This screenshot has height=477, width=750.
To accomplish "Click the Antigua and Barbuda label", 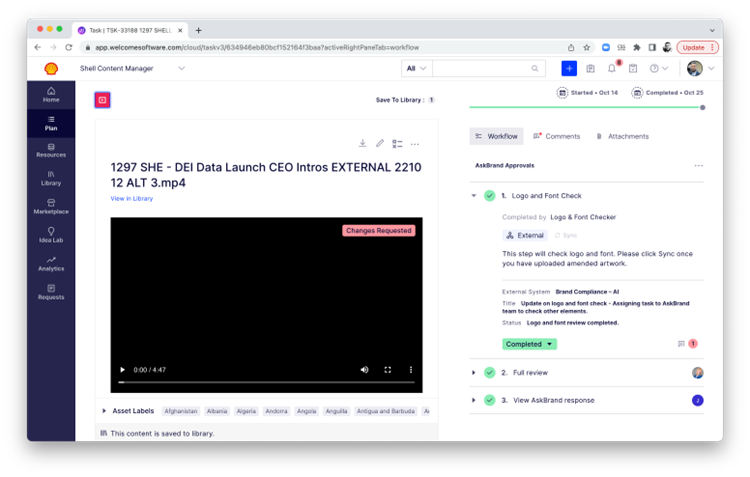I will (386, 411).
